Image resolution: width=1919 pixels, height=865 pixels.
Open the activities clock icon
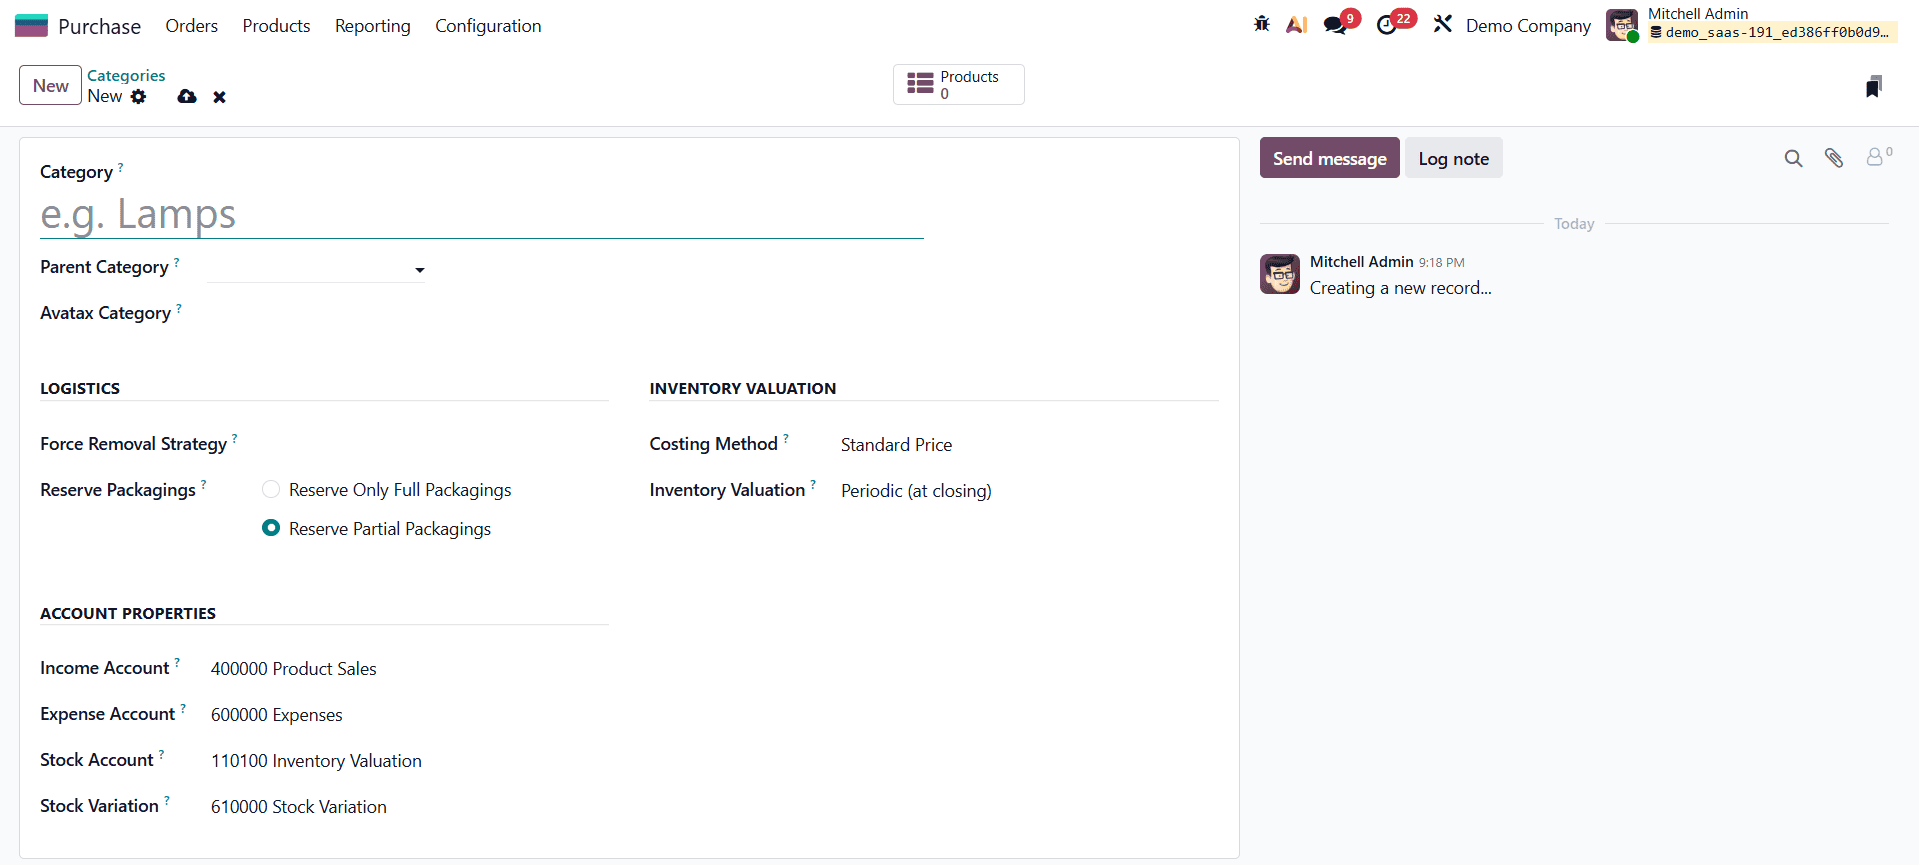pos(1387,25)
